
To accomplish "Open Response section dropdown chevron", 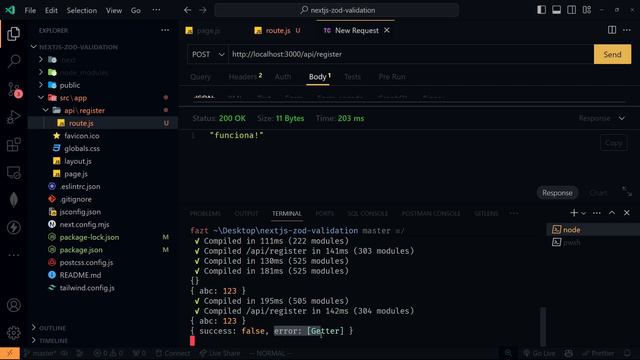I will pyautogui.click(x=622, y=118).
